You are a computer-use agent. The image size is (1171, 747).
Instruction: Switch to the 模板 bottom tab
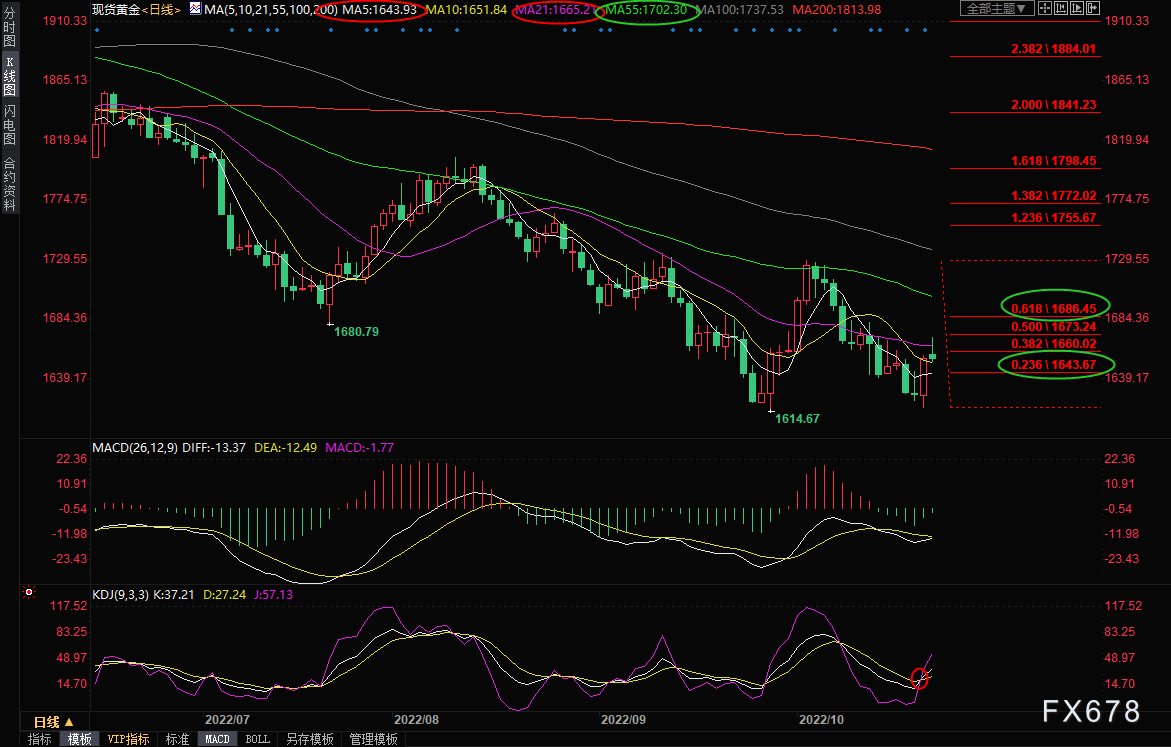pyautogui.click(x=80, y=739)
